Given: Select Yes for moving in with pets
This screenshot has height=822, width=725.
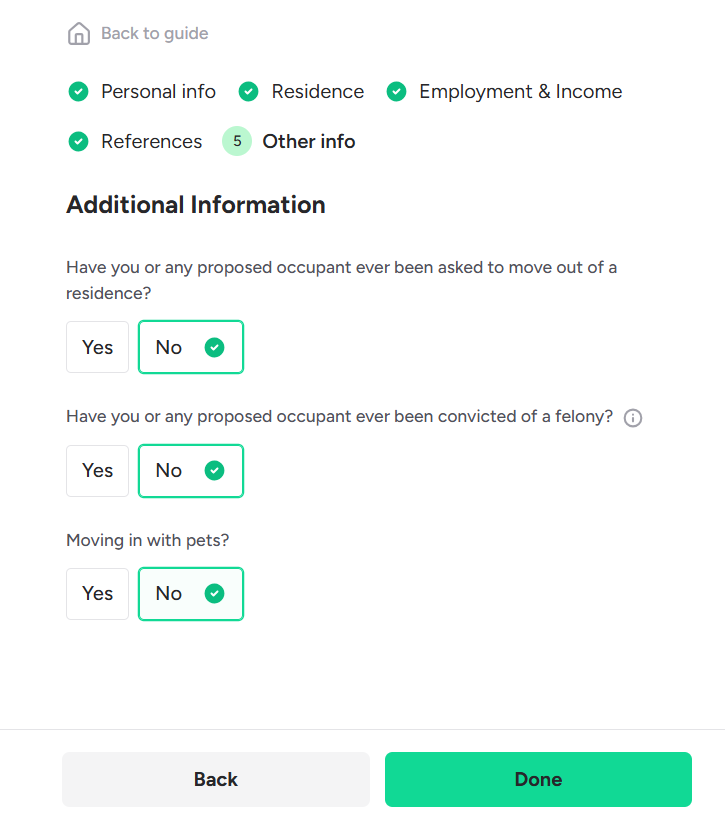Looking at the screenshot, I should pyautogui.click(x=98, y=594).
